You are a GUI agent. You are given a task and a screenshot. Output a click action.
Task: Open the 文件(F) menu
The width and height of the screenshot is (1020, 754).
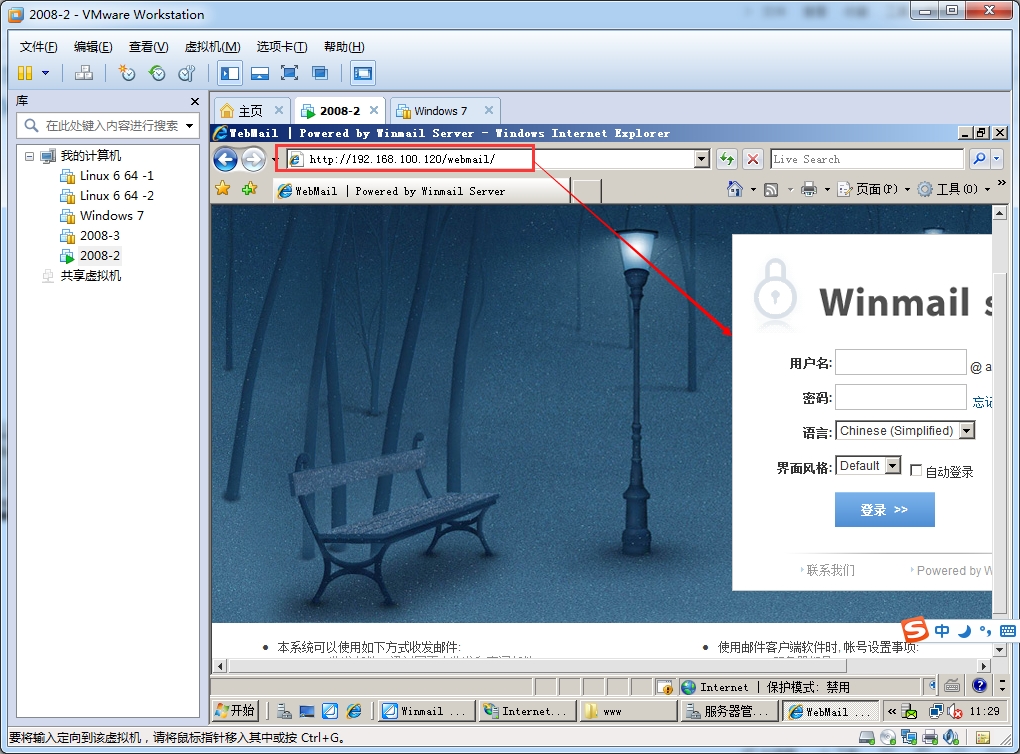pos(38,47)
